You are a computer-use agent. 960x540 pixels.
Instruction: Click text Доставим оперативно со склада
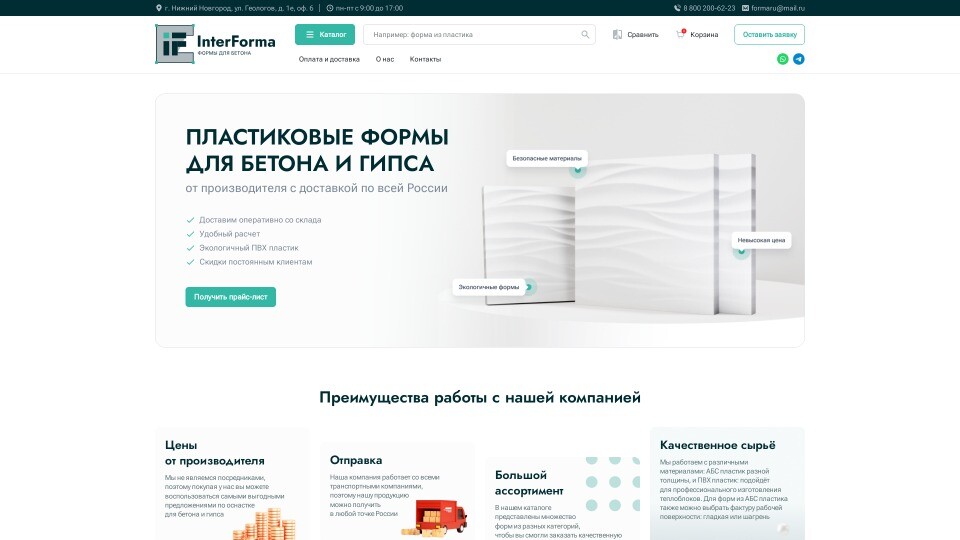[260, 220]
